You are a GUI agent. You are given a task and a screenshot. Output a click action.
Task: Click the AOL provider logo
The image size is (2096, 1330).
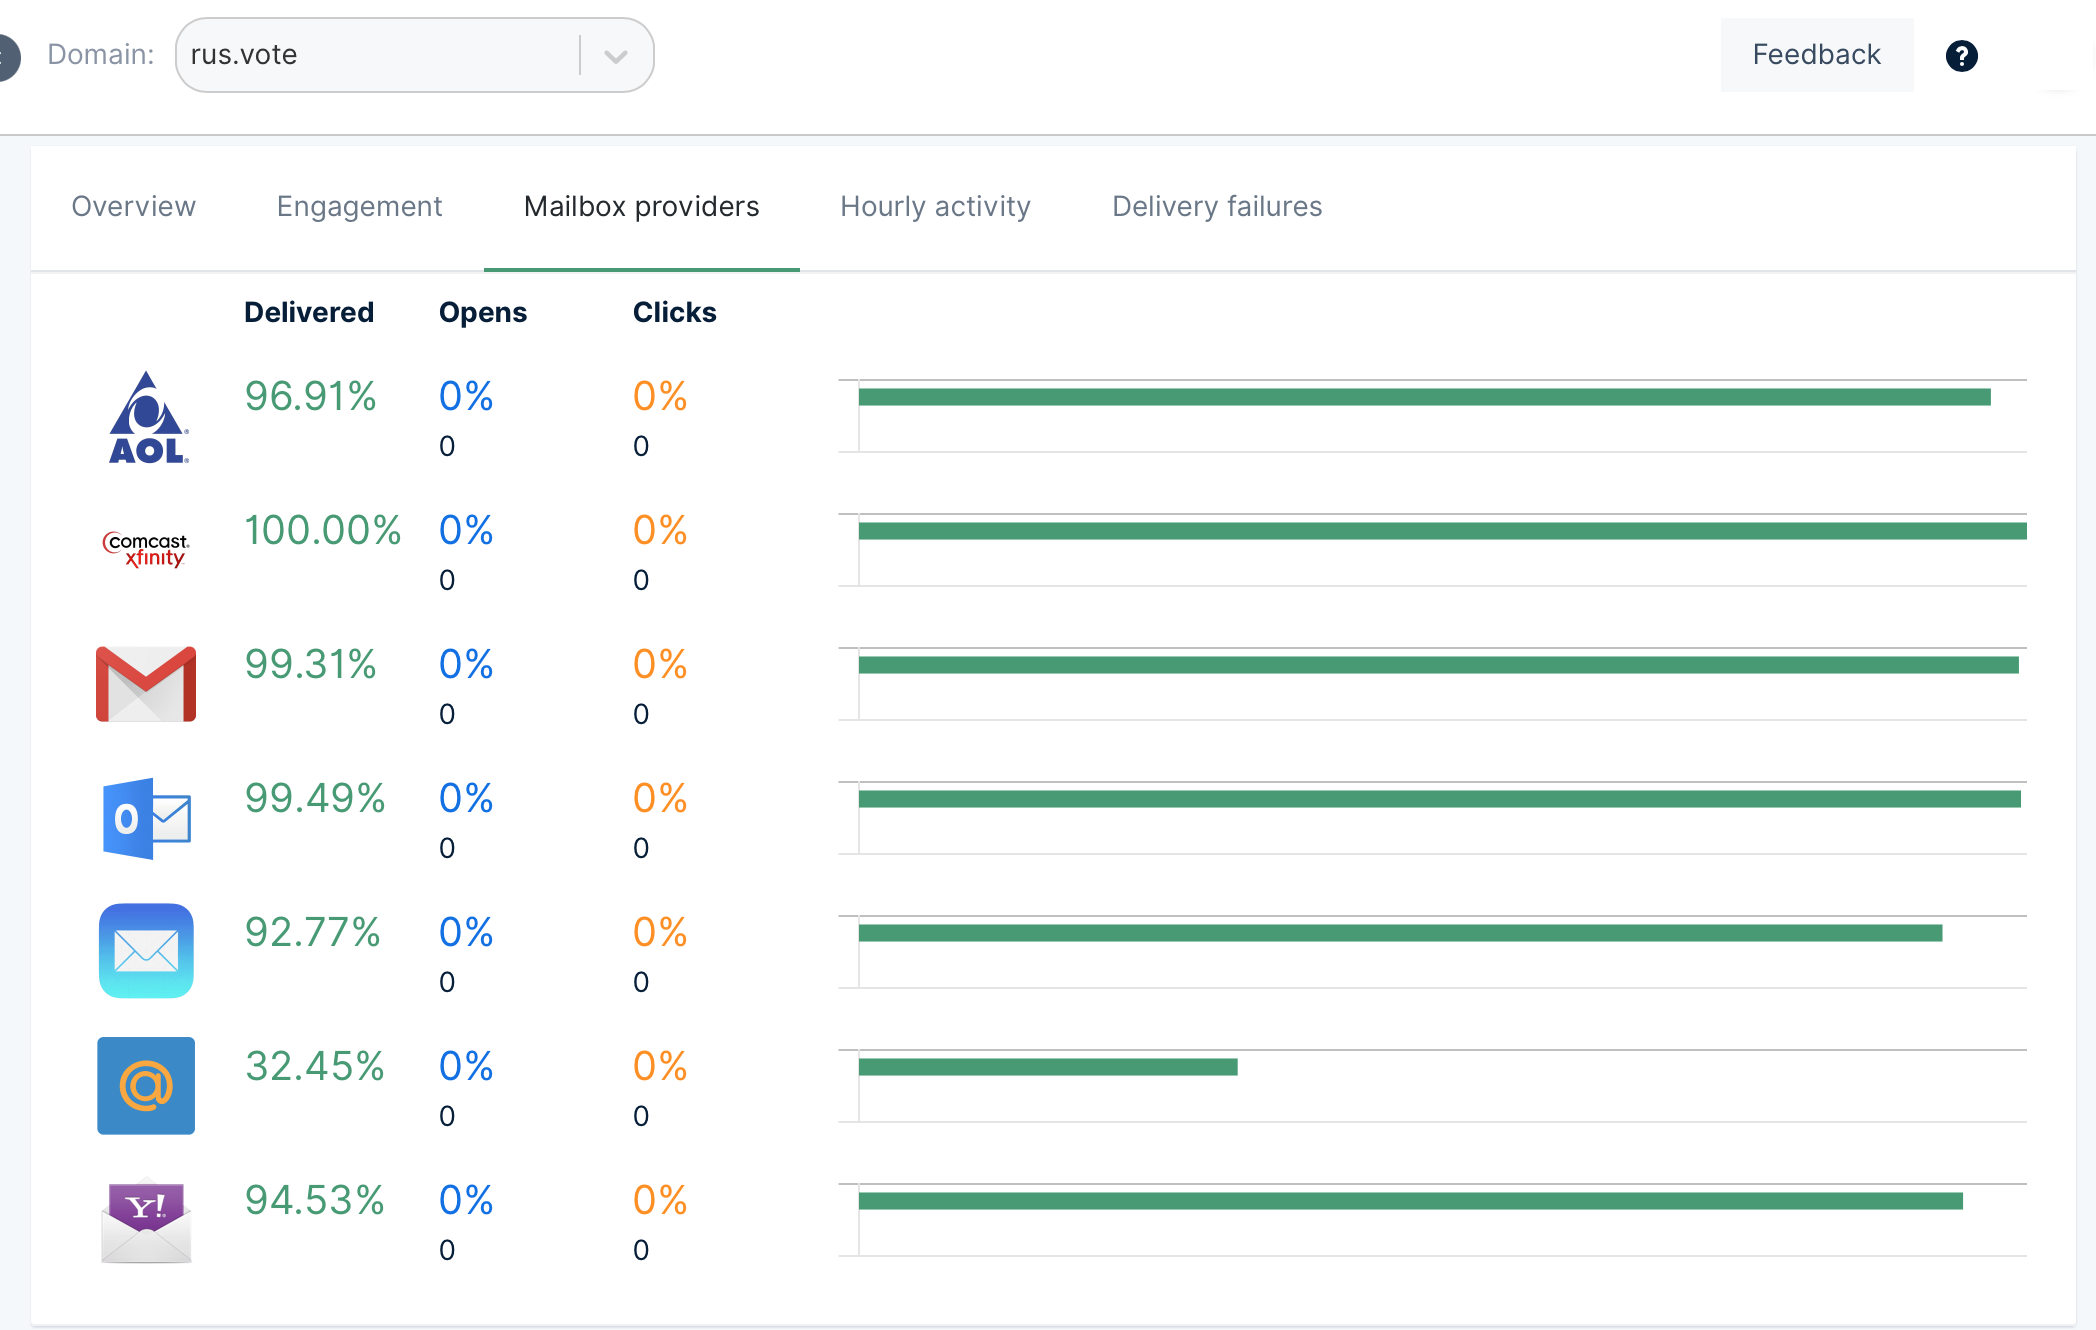click(147, 418)
